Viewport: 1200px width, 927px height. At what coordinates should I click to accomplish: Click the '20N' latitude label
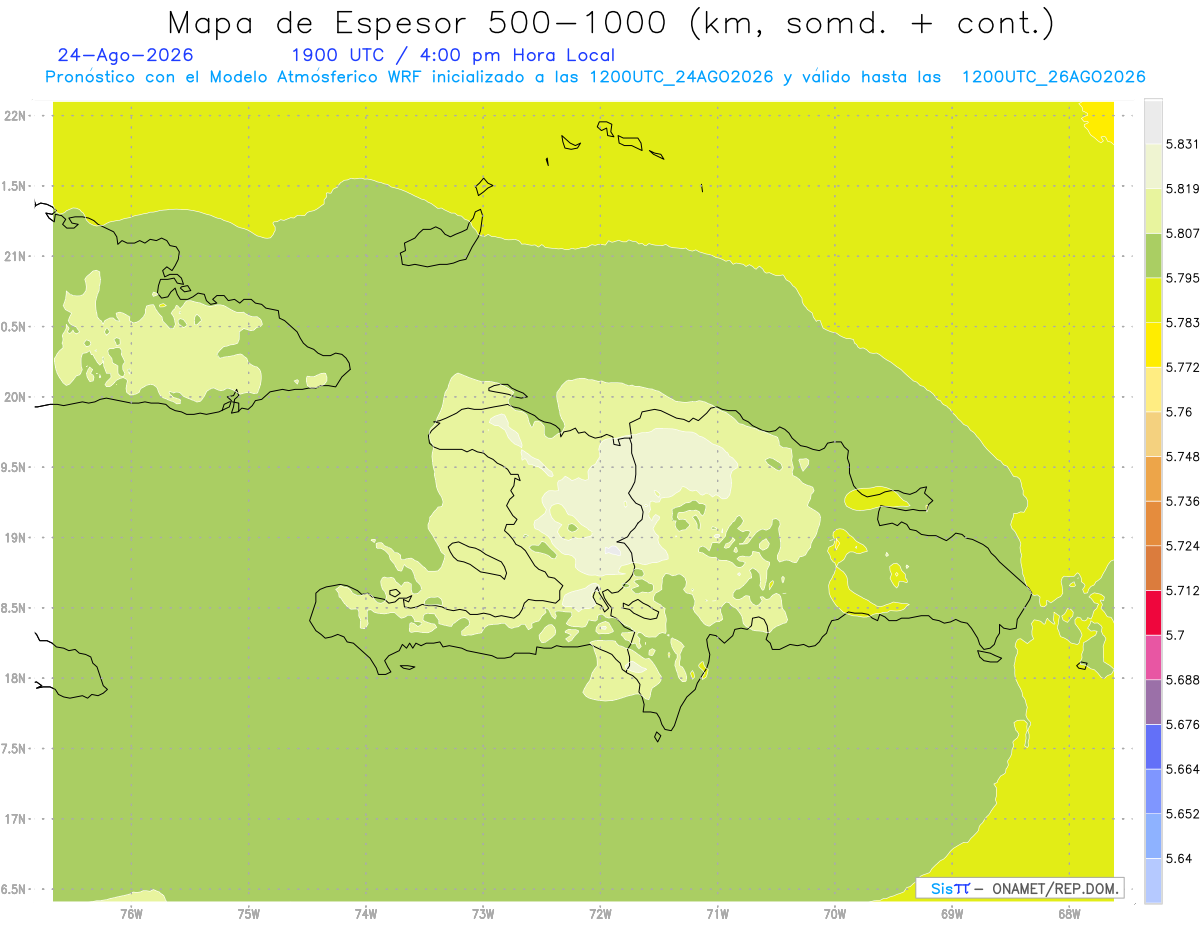click(15, 397)
